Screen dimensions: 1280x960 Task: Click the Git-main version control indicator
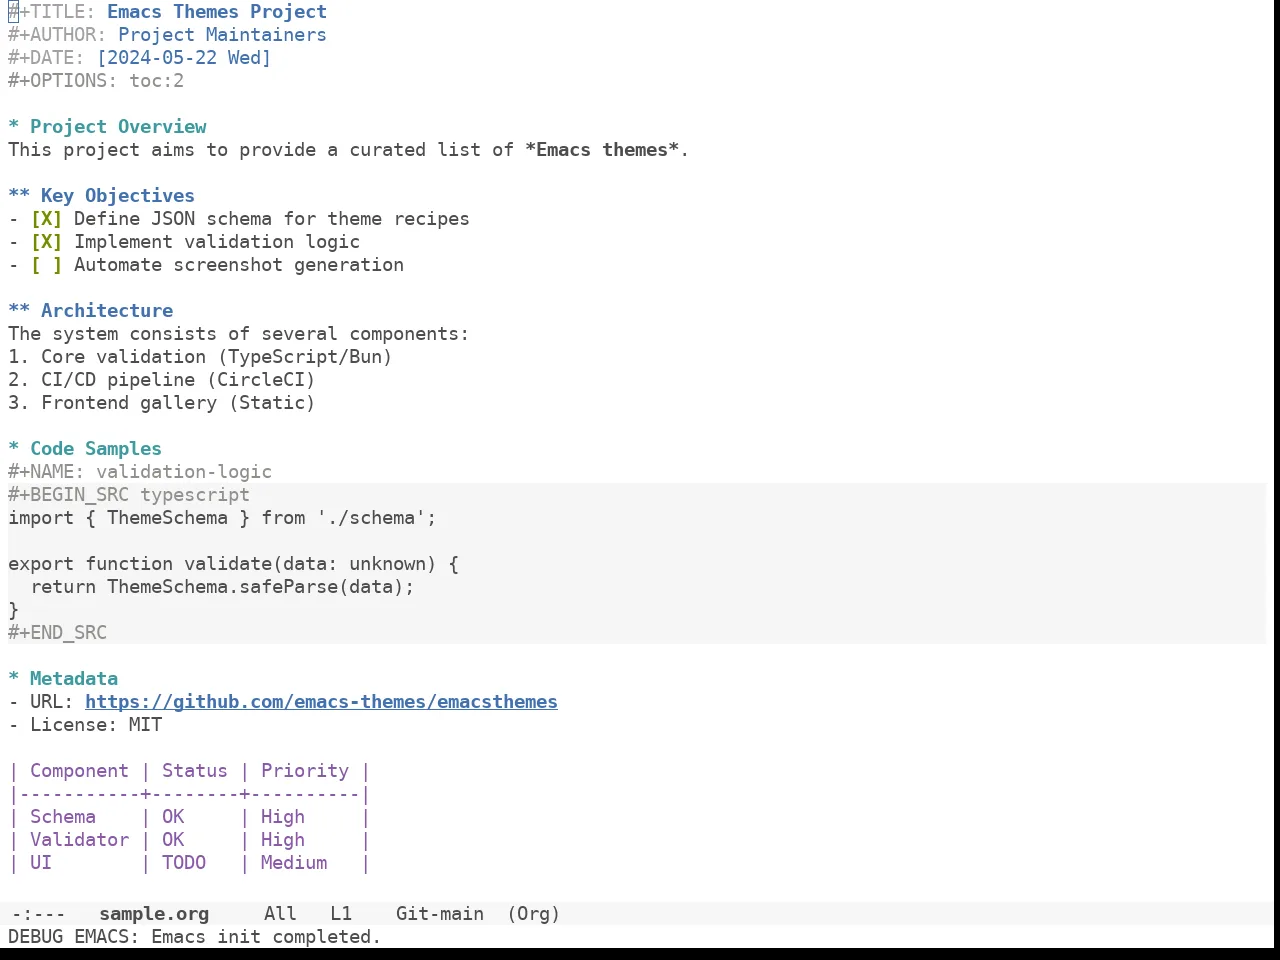440,914
